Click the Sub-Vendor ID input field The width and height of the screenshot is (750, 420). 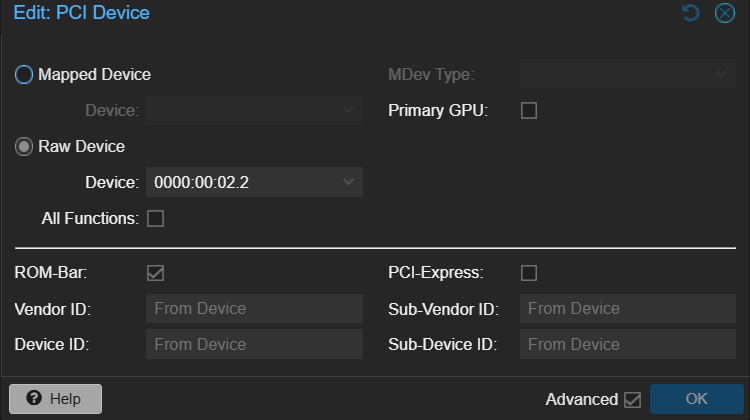627,309
